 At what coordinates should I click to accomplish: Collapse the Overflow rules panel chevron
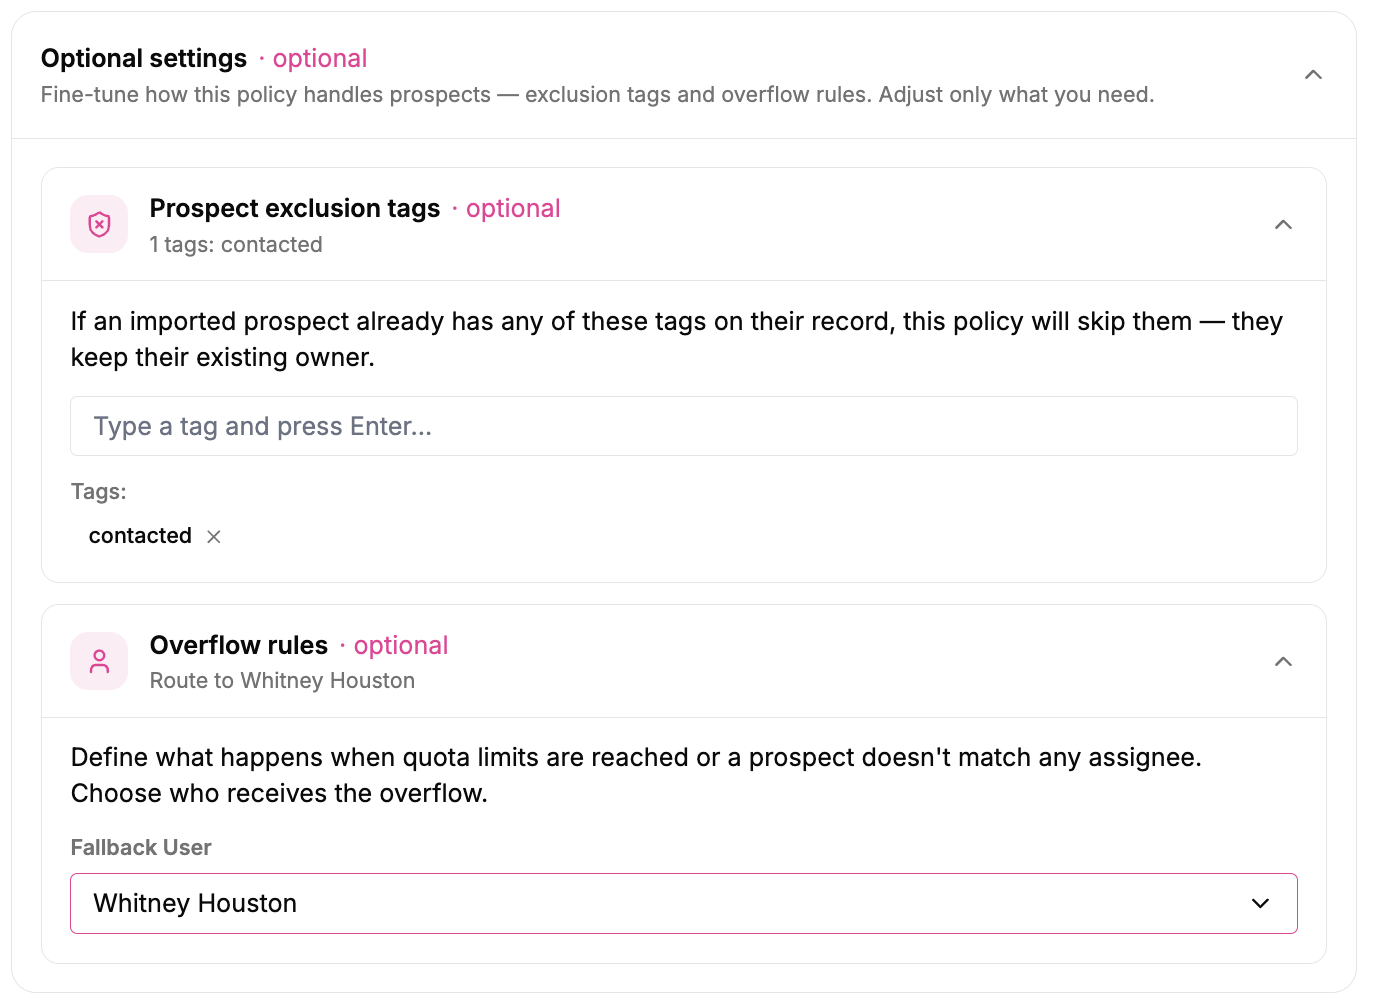[1283, 662]
